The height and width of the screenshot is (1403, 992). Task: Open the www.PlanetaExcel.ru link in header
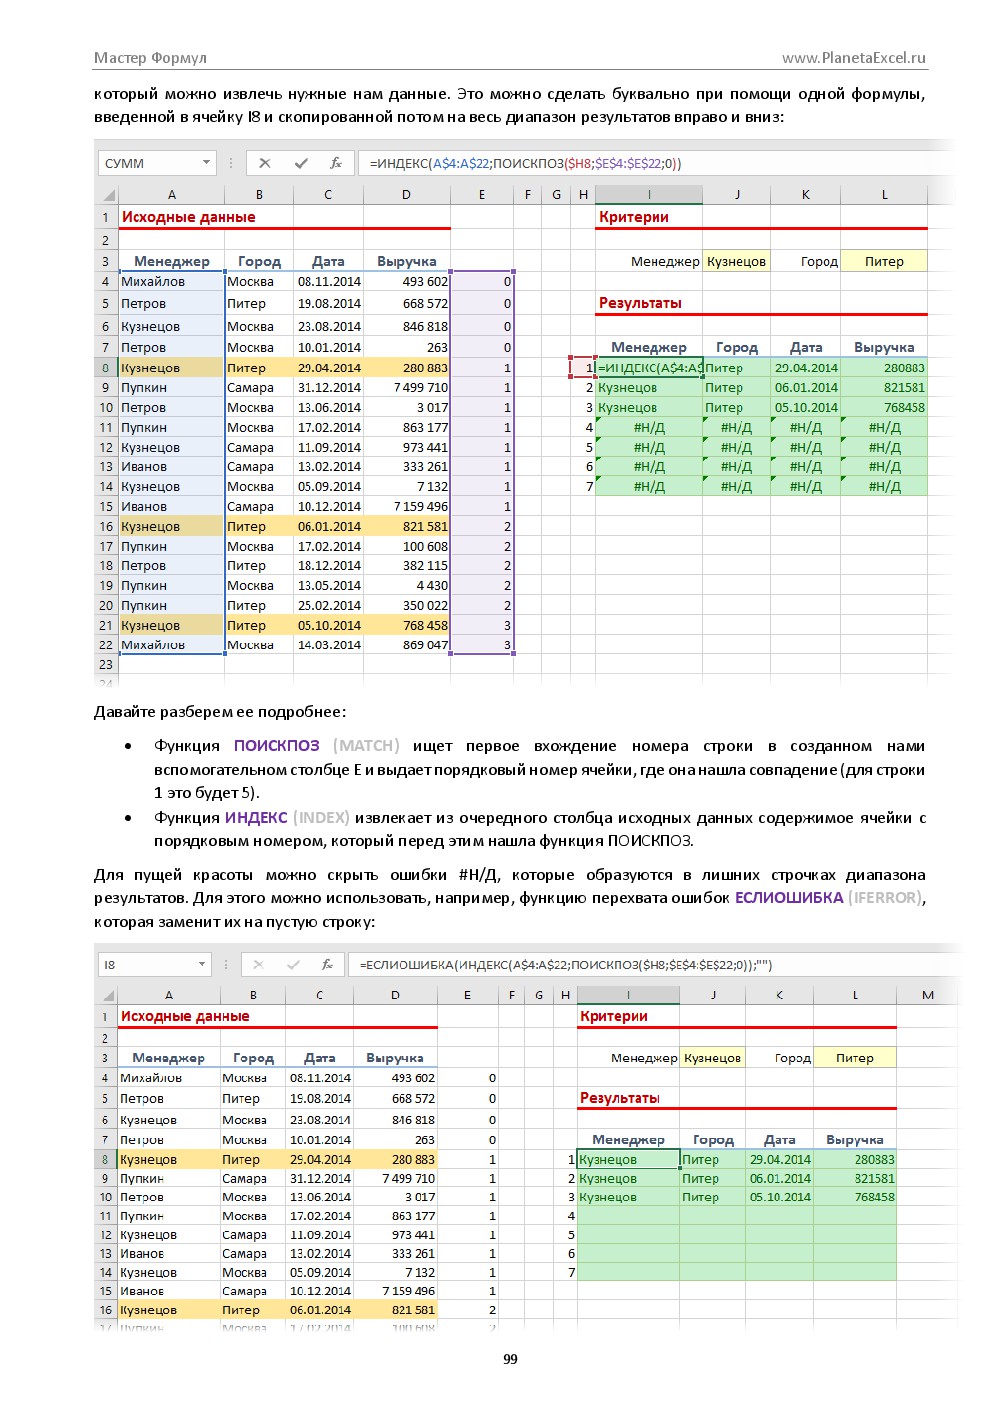pyautogui.click(x=853, y=58)
